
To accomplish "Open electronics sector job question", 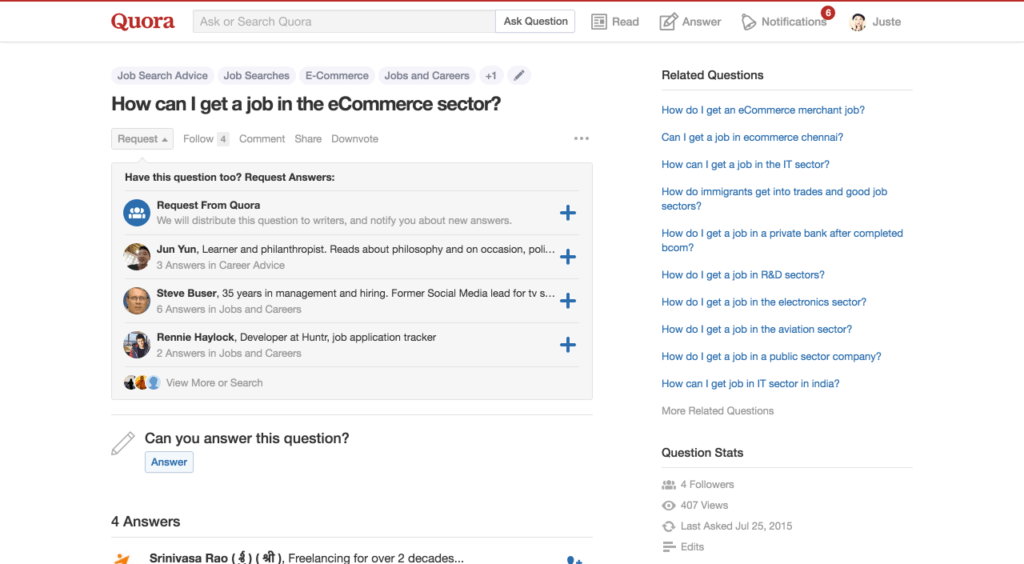I will click(764, 302).
